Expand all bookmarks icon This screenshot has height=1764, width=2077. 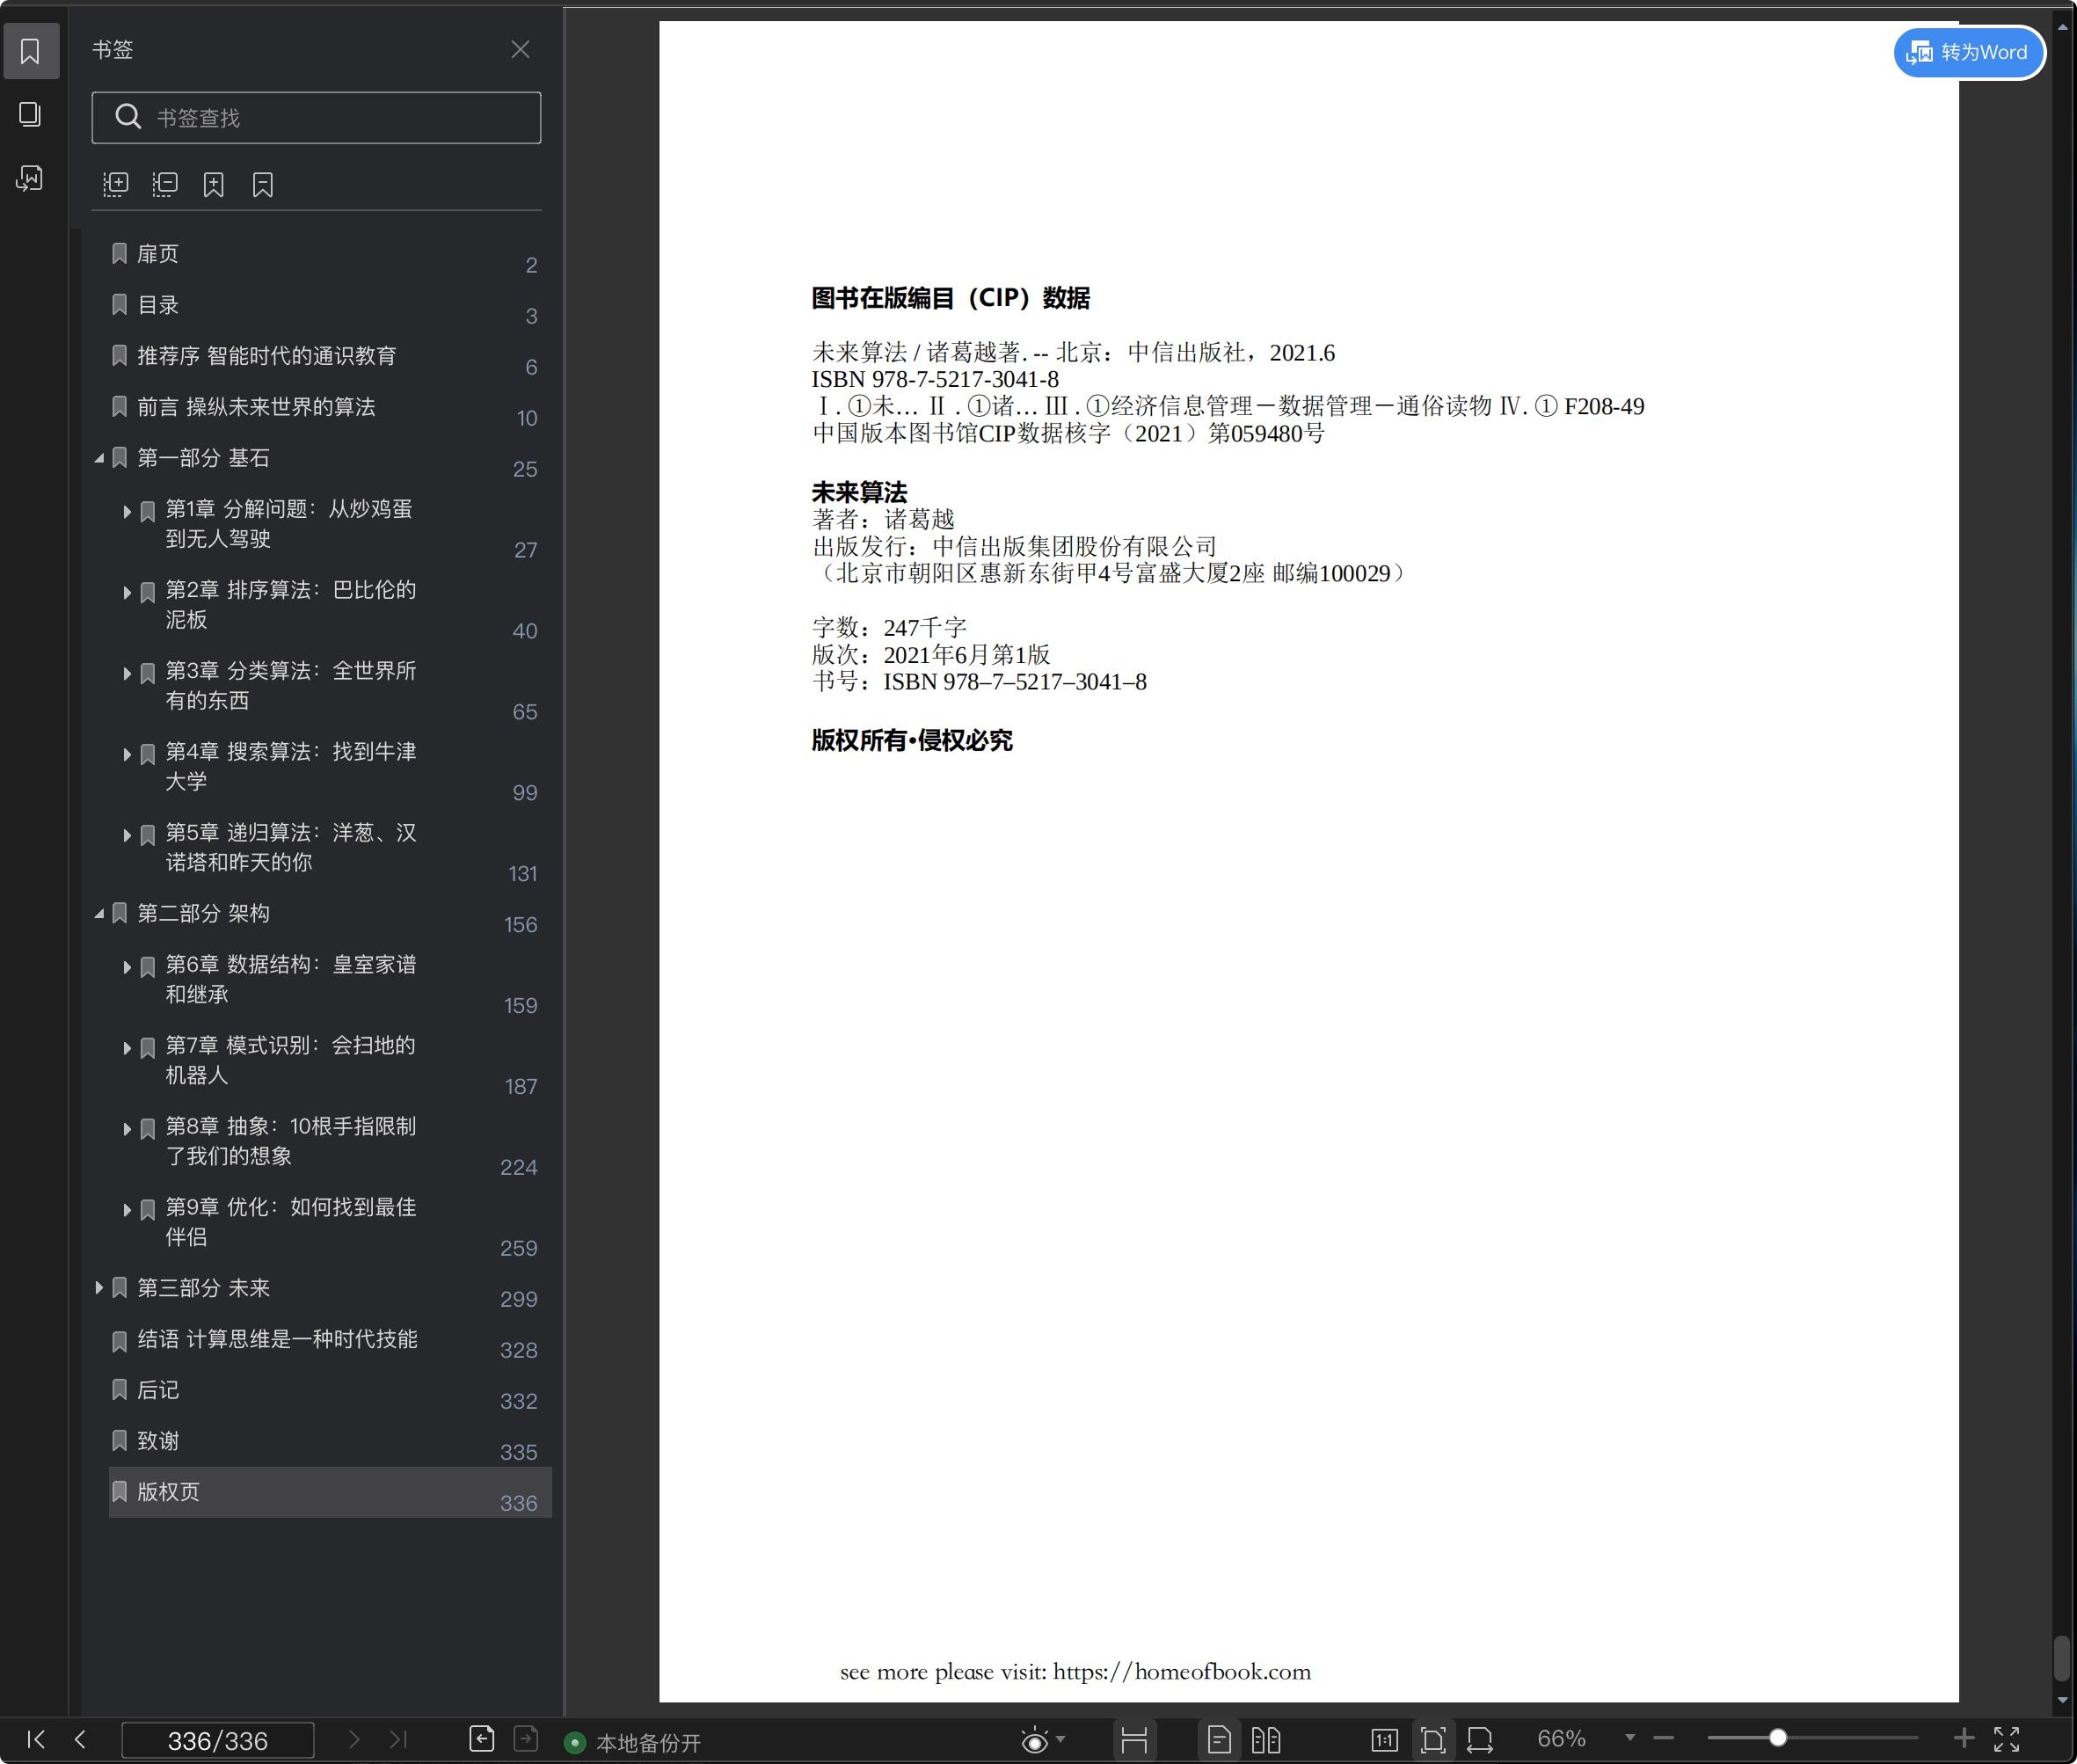[x=116, y=184]
